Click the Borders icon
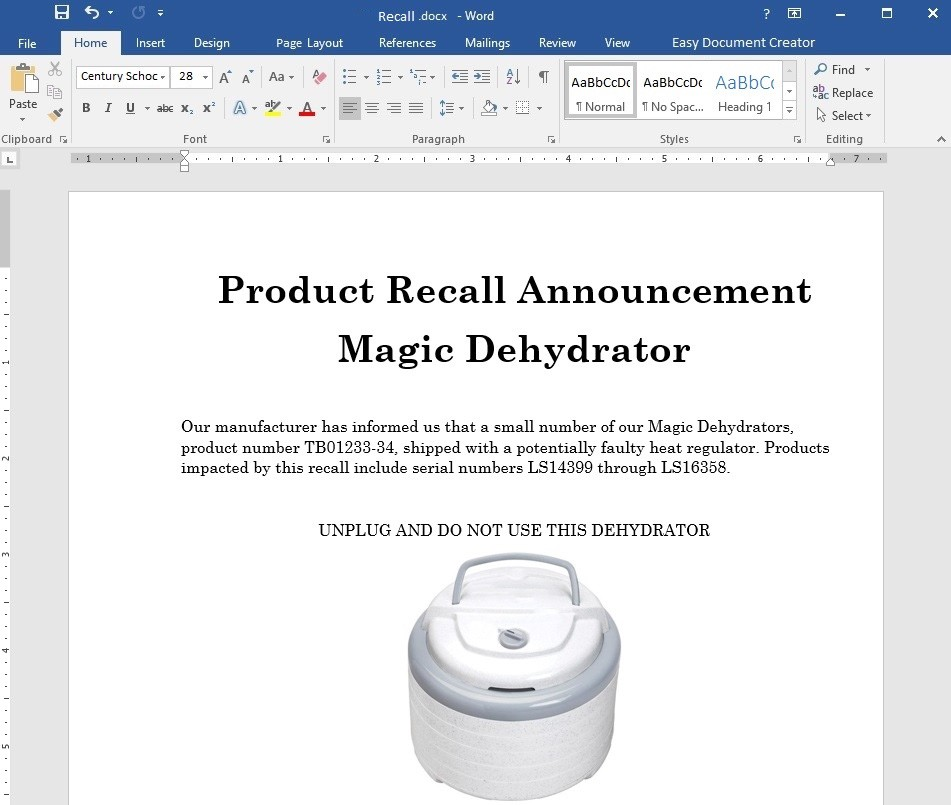The width and height of the screenshot is (951, 805). pos(522,108)
